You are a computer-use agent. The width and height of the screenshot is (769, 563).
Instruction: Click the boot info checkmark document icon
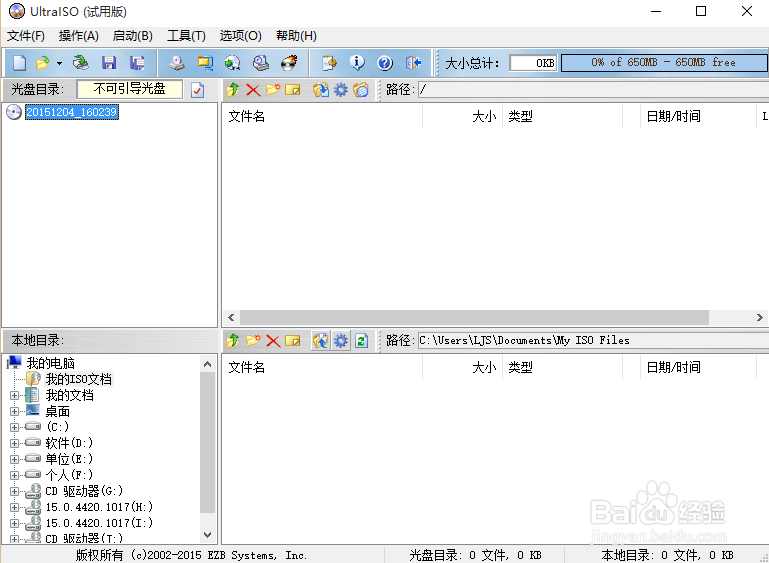(x=198, y=90)
